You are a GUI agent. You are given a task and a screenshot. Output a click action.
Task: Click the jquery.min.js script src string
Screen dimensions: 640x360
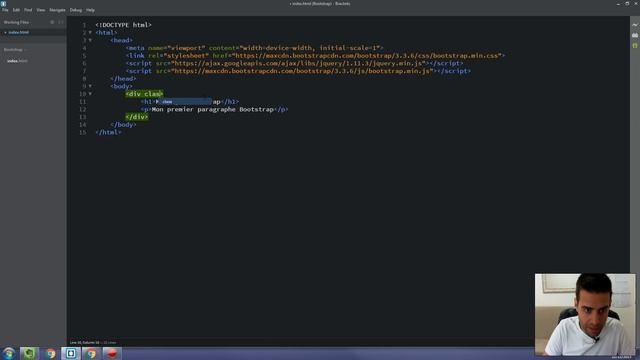point(298,64)
